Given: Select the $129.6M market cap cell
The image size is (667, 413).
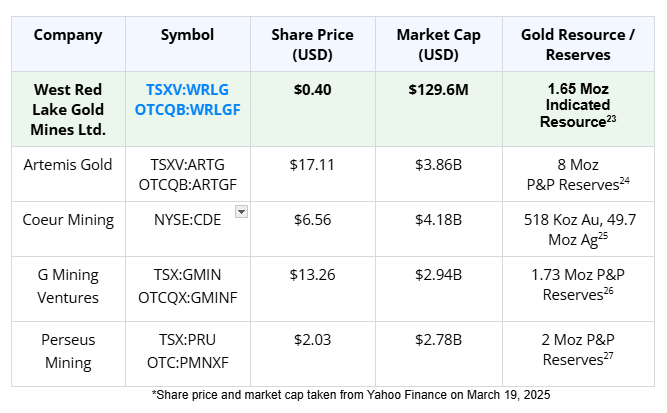Looking at the screenshot, I should click(x=438, y=90).
